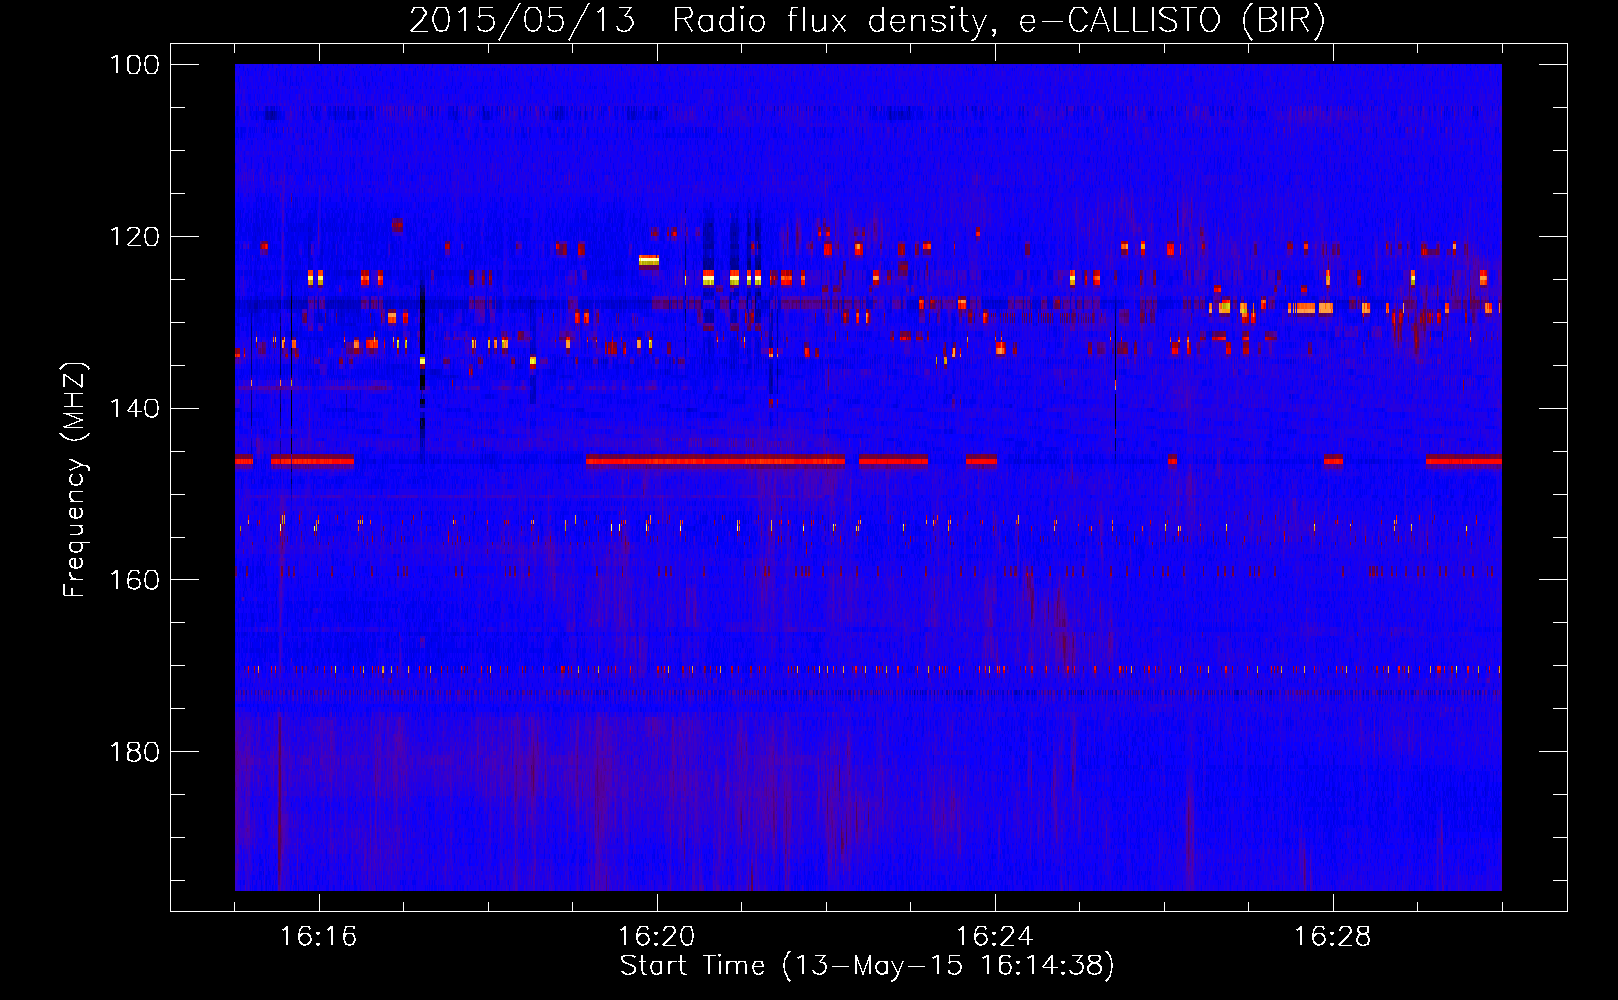Select the frequency tick label '180'

coord(135,752)
